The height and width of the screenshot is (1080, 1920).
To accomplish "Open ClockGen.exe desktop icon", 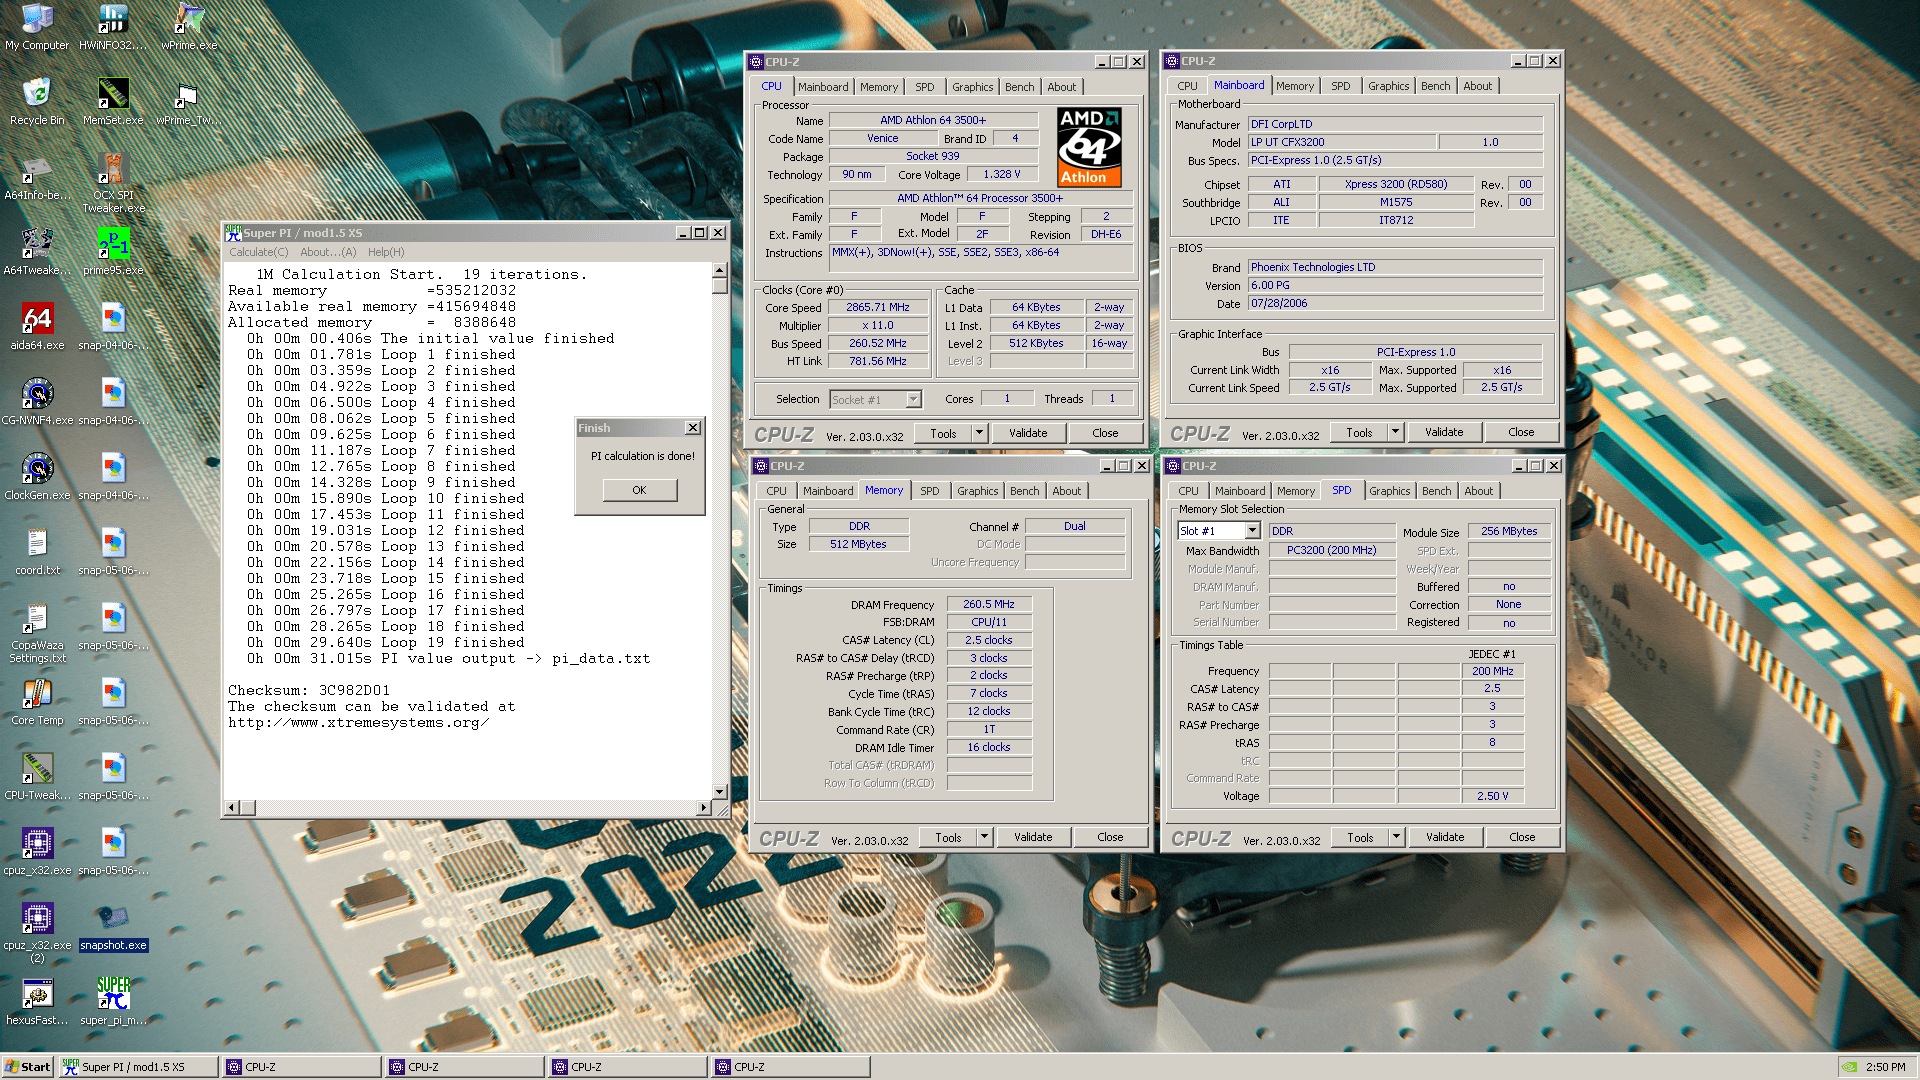I will [37, 477].
